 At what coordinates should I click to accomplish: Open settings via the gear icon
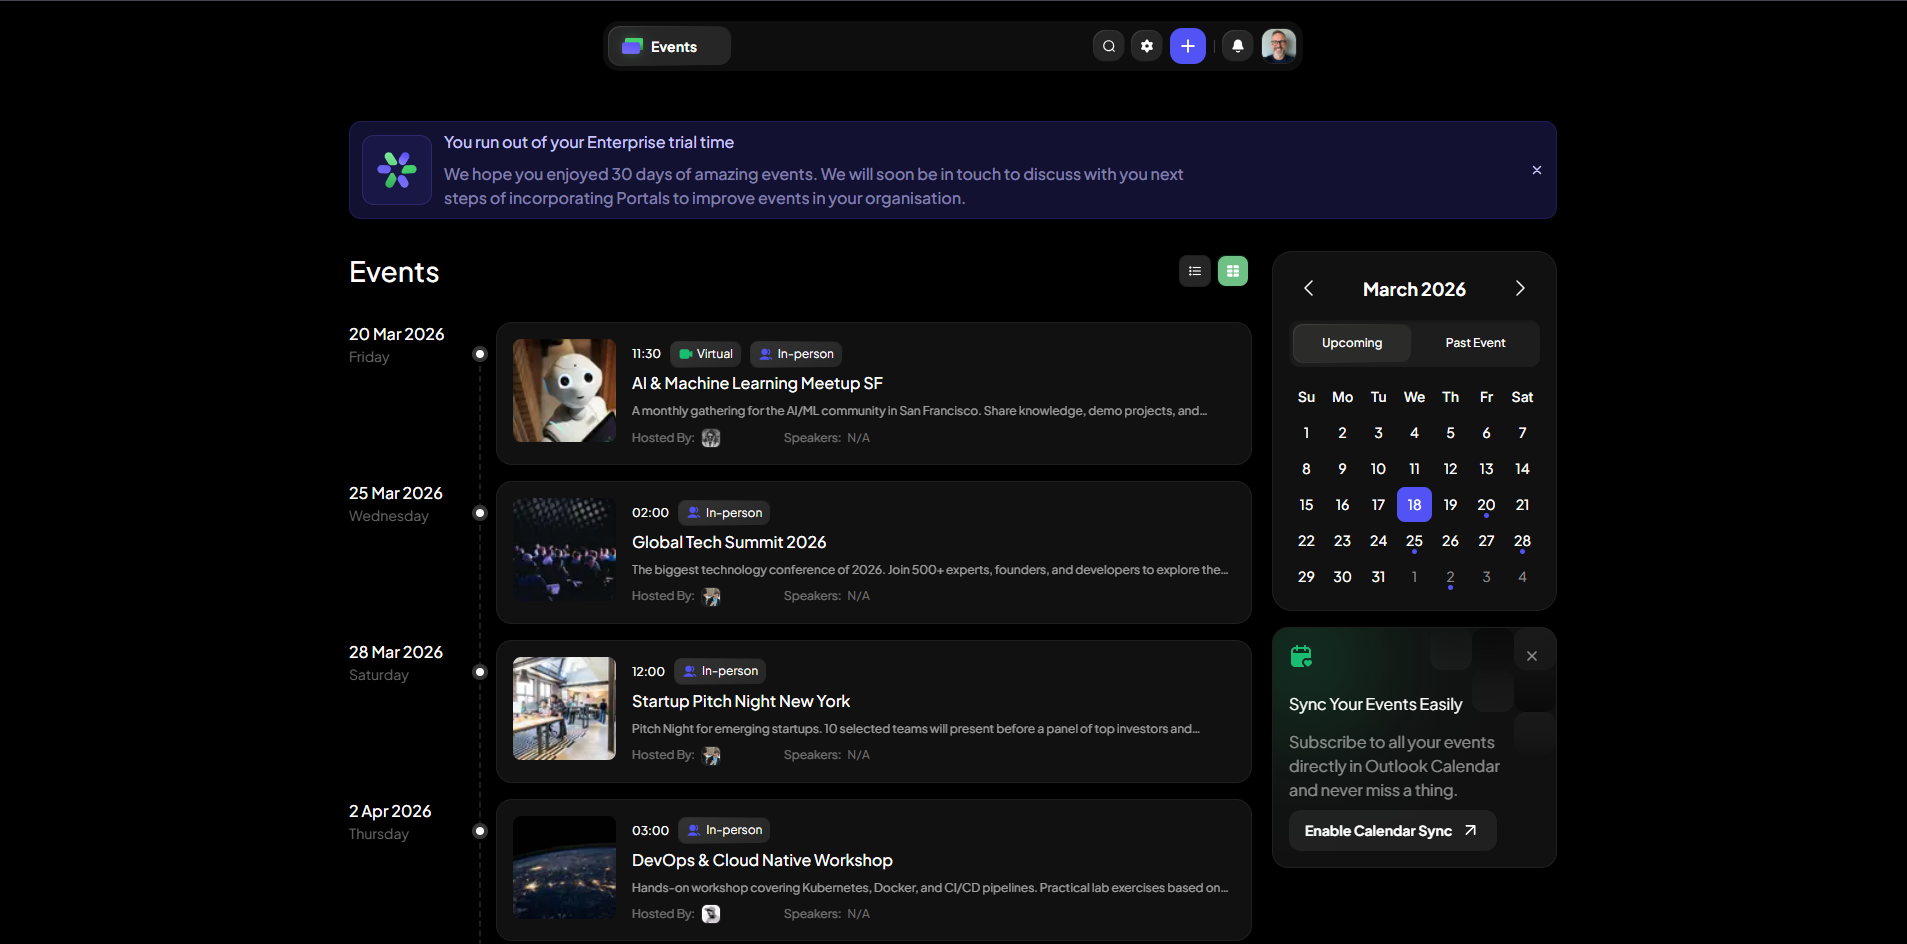click(x=1147, y=46)
